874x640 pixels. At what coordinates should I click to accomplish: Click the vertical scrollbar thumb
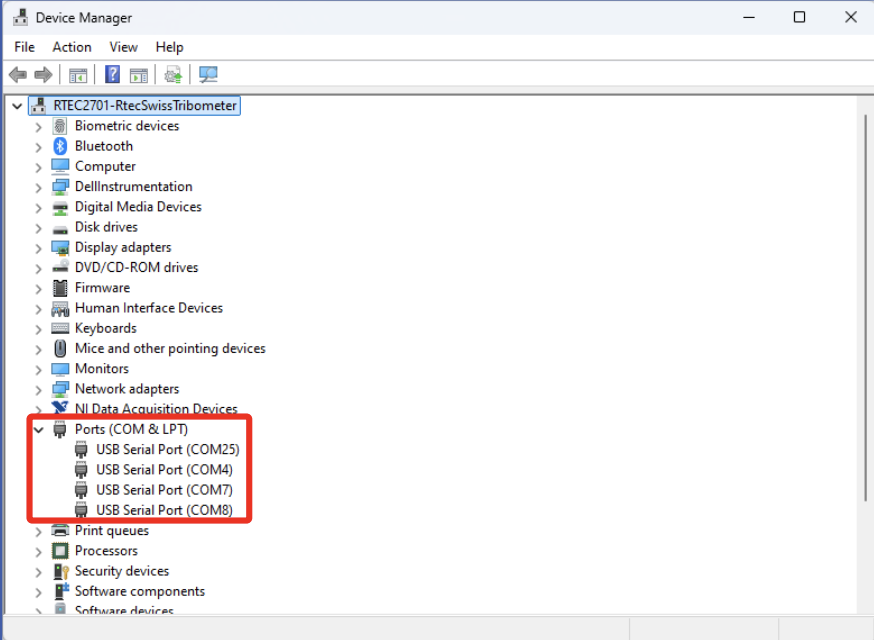[x=865, y=307]
